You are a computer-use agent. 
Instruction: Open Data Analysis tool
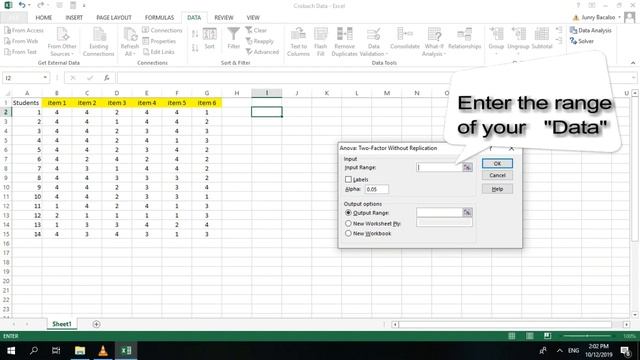click(591, 30)
